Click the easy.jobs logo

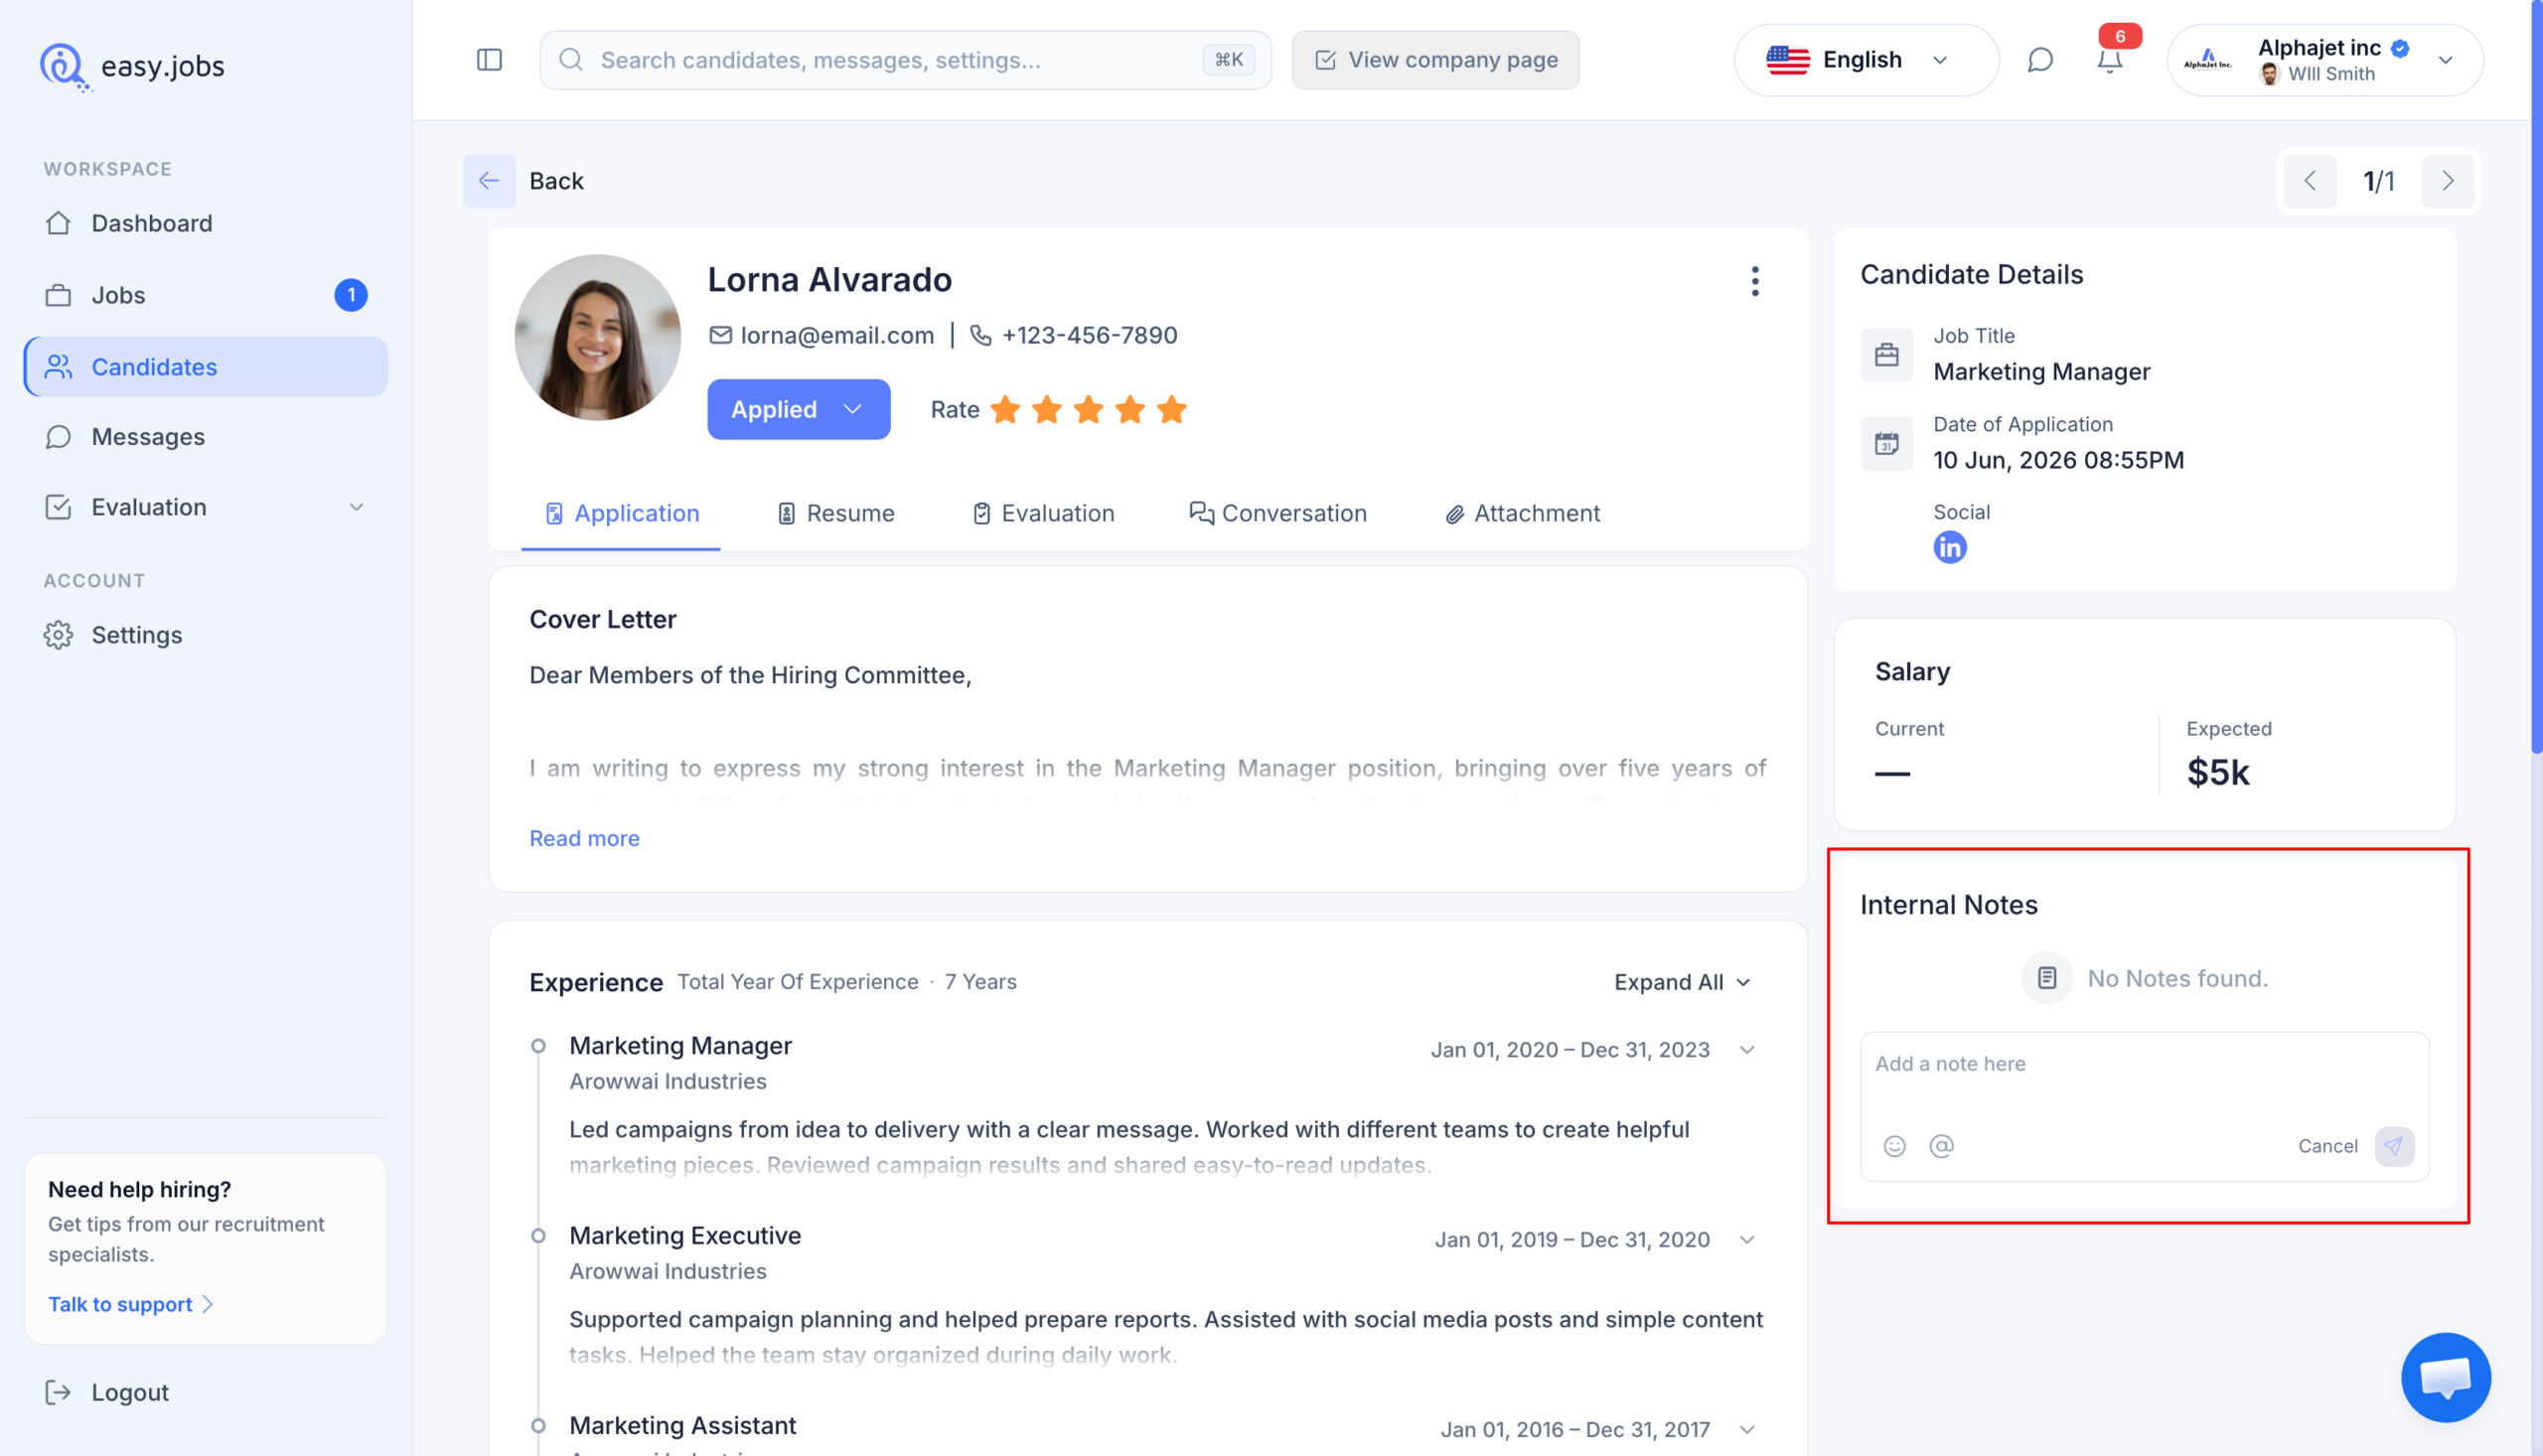[132, 66]
